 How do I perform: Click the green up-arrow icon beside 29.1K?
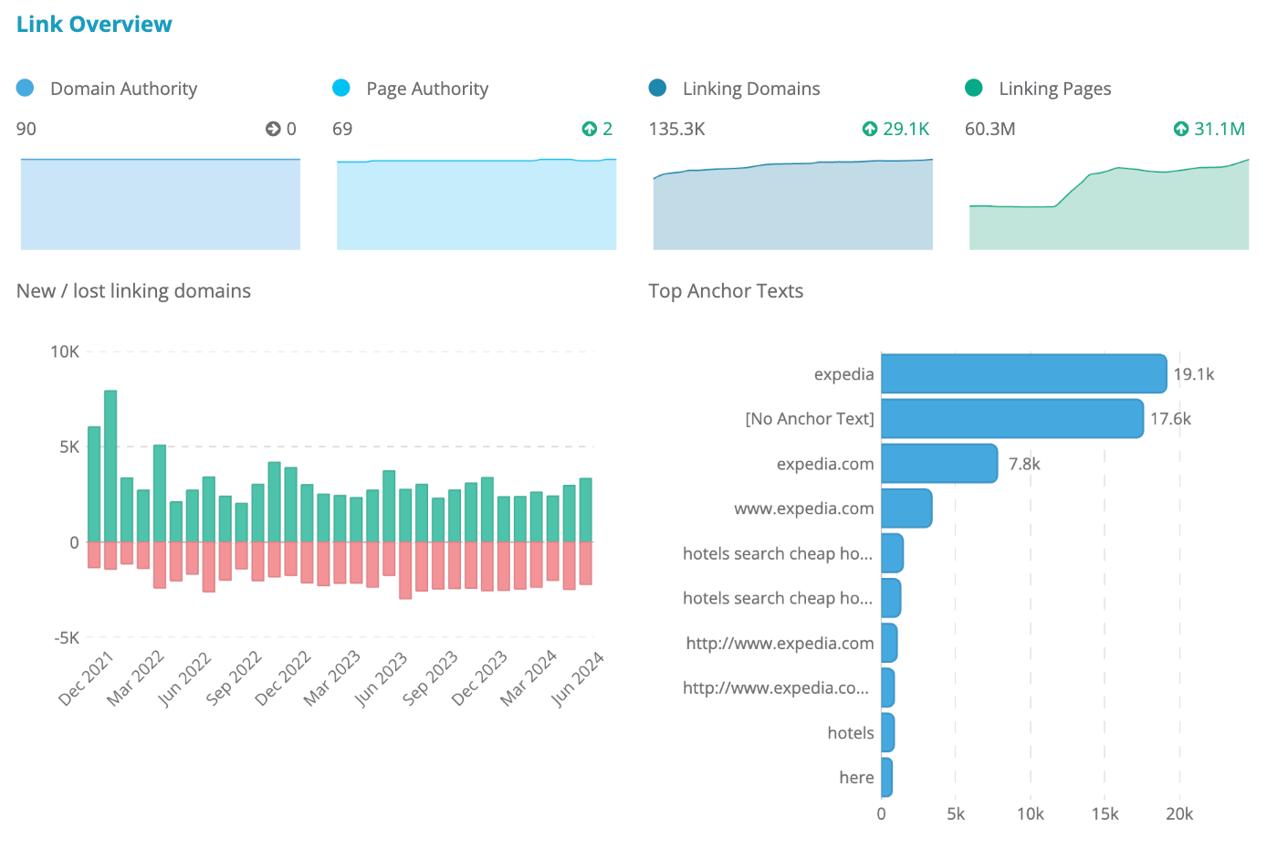coord(869,129)
